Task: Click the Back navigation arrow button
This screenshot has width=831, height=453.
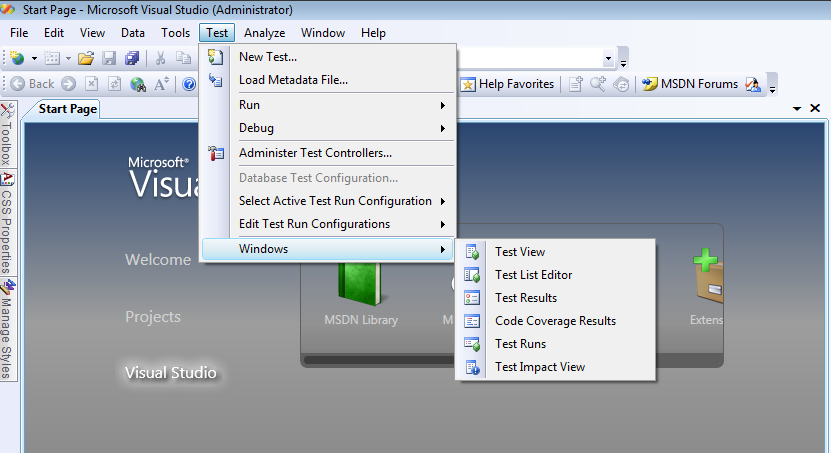Action: pos(32,84)
